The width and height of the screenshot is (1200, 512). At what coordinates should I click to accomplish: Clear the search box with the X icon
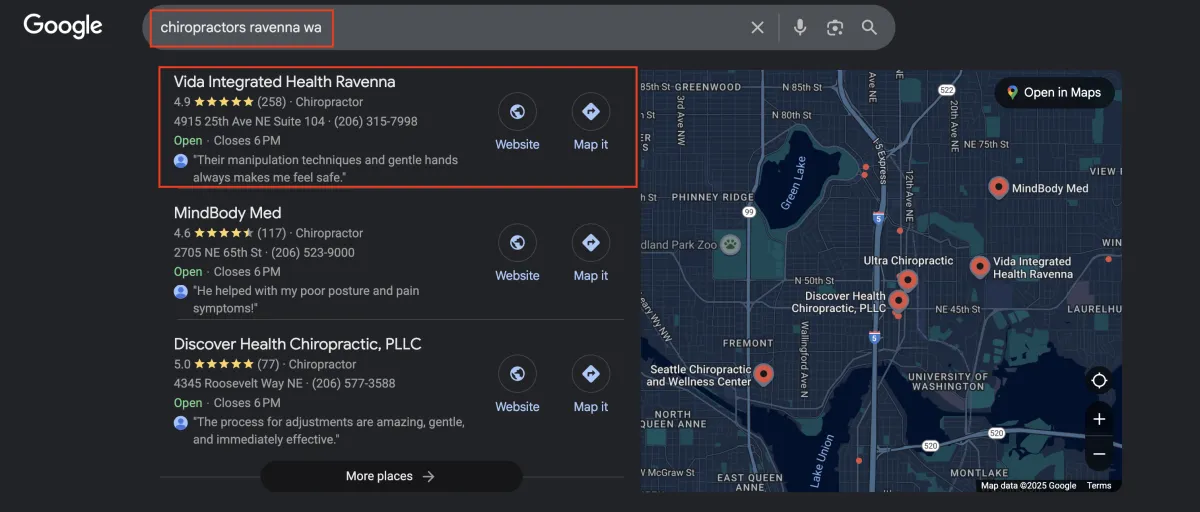click(x=758, y=28)
